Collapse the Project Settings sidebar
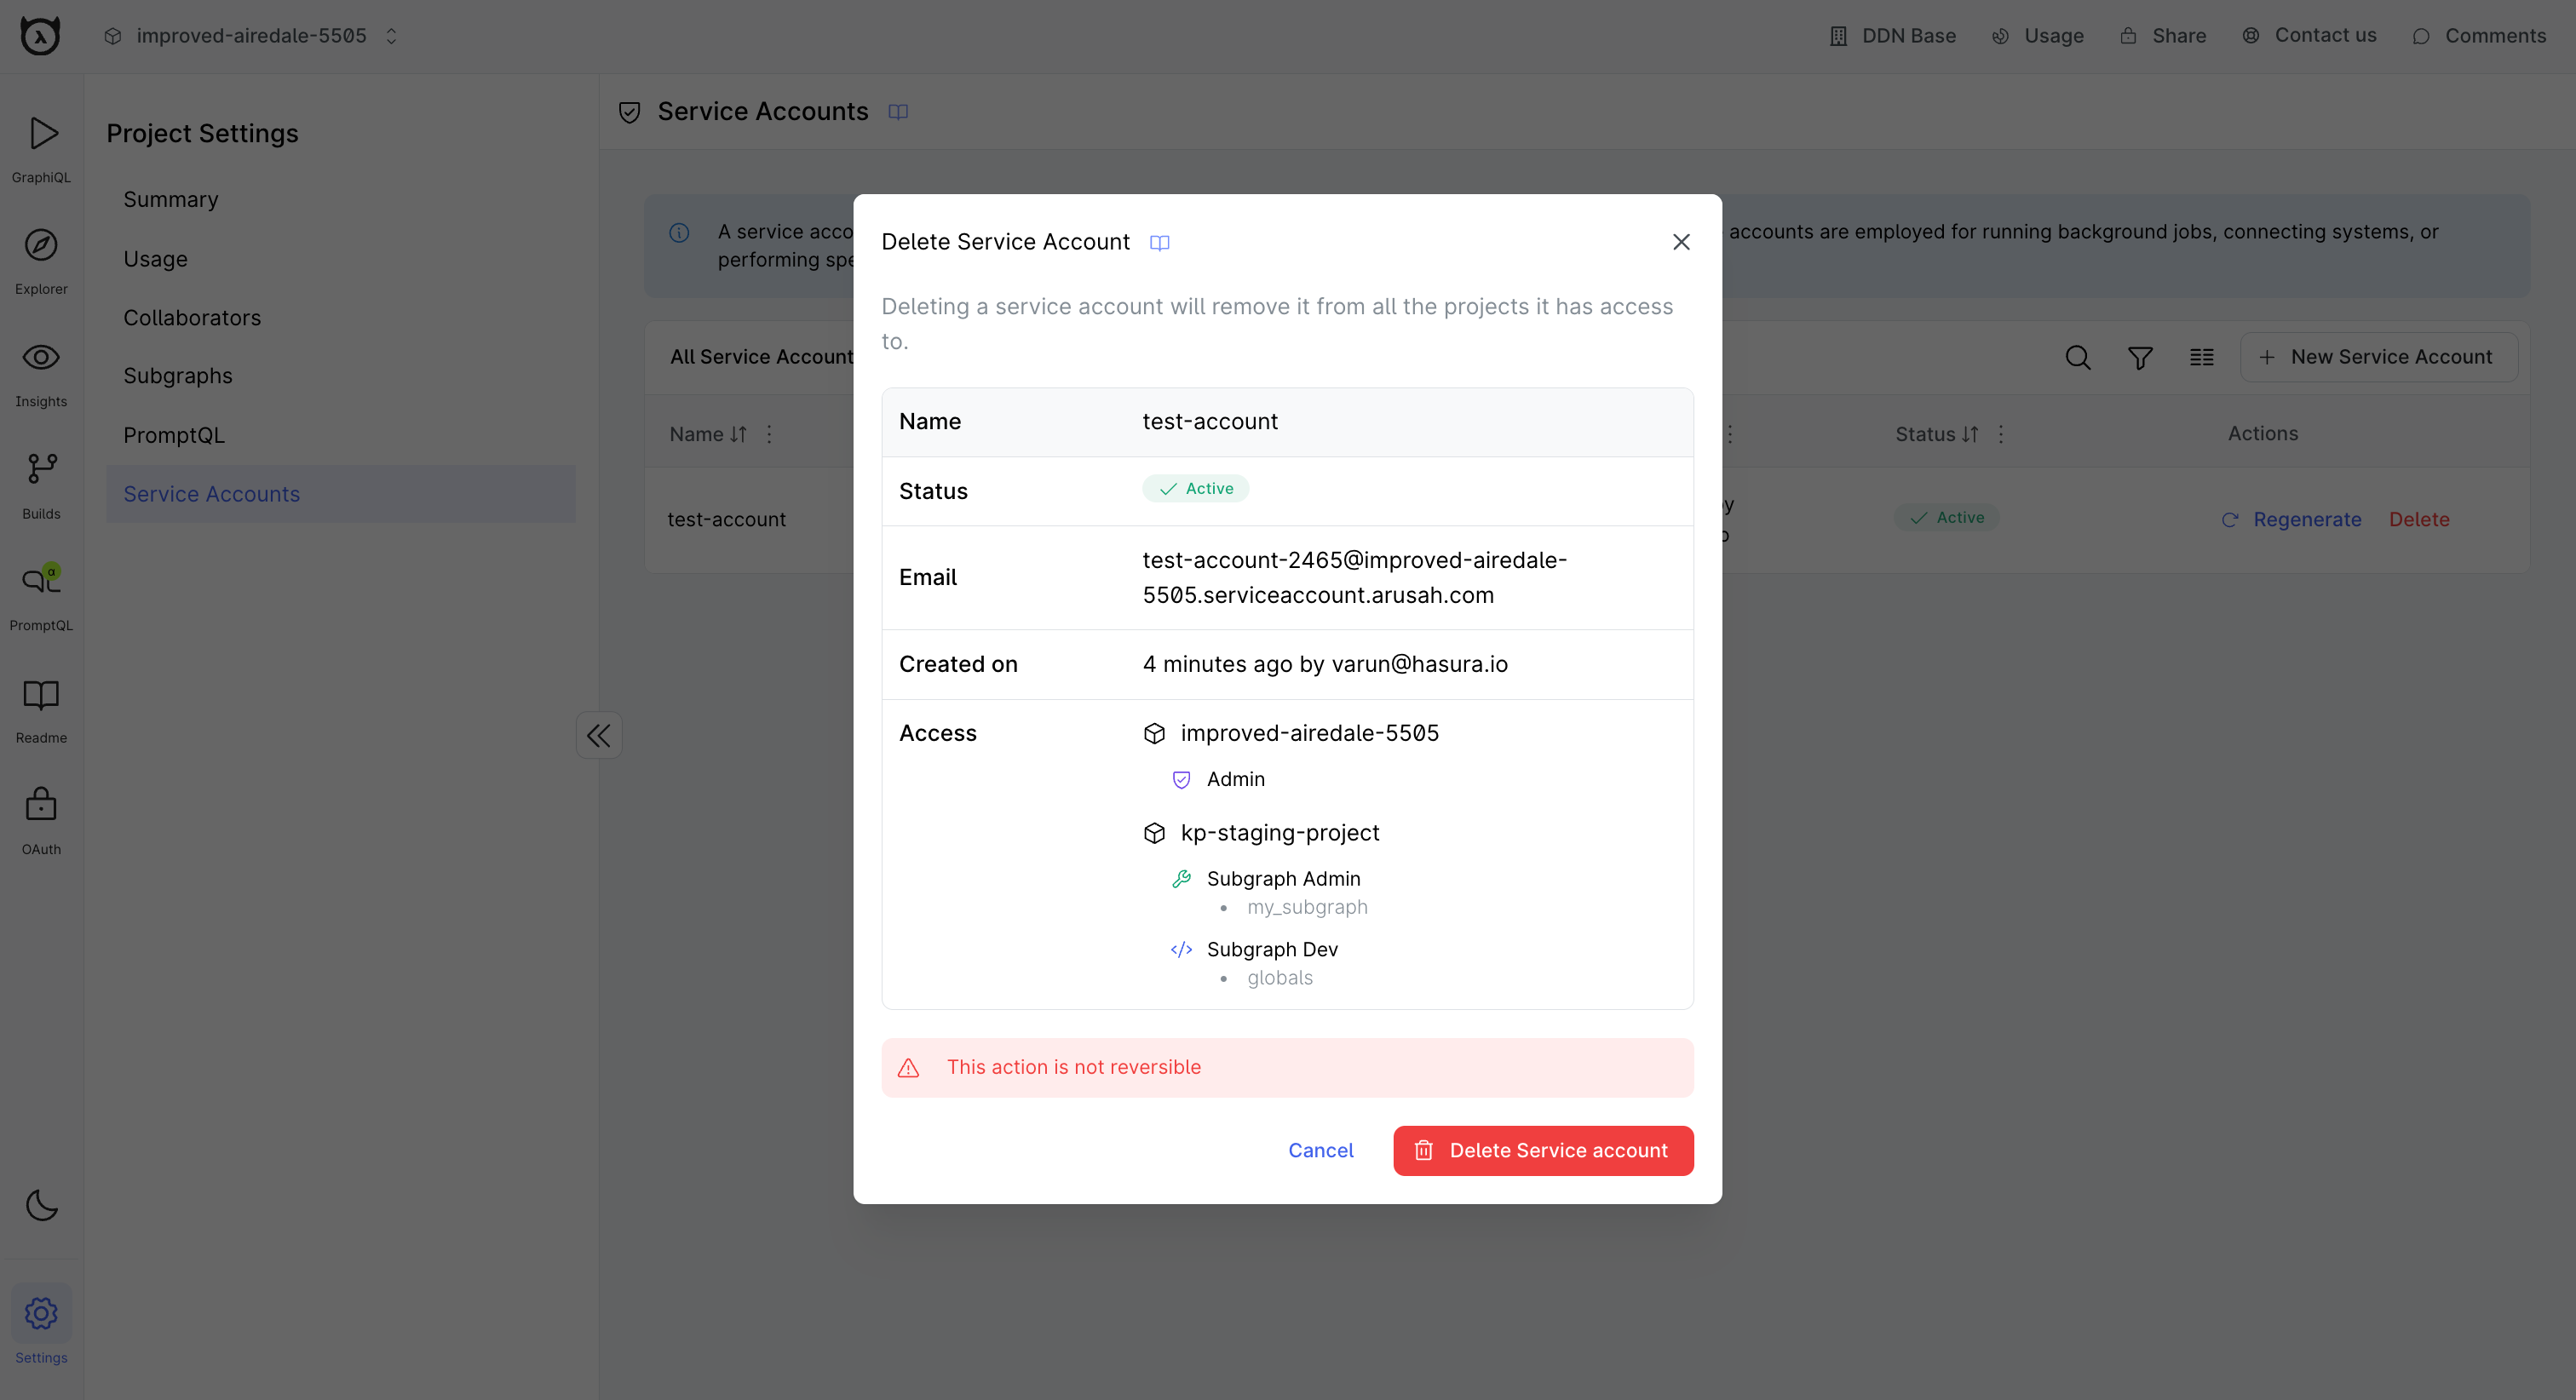This screenshot has width=2576, height=1400. [x=598, y=735]
